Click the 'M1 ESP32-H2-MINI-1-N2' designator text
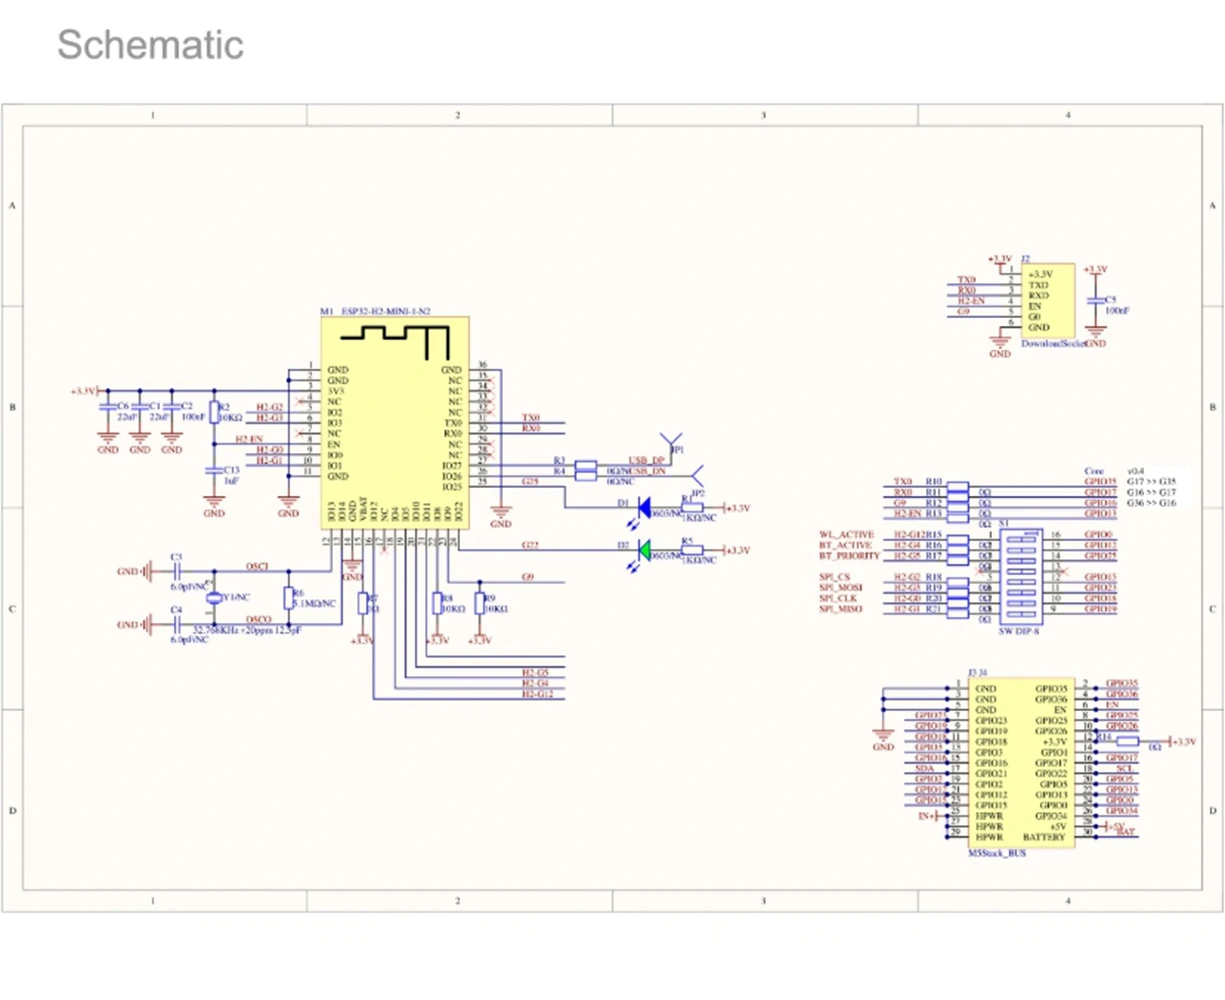The width and height of the screenshot is (1225, 1000). pyautogui.click(x=375, y=312)
